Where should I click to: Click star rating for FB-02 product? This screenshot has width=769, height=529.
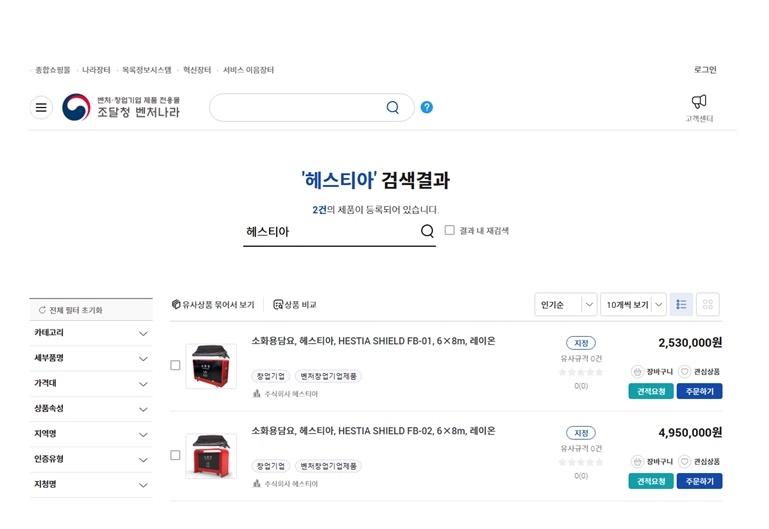(x=581, y=462)
